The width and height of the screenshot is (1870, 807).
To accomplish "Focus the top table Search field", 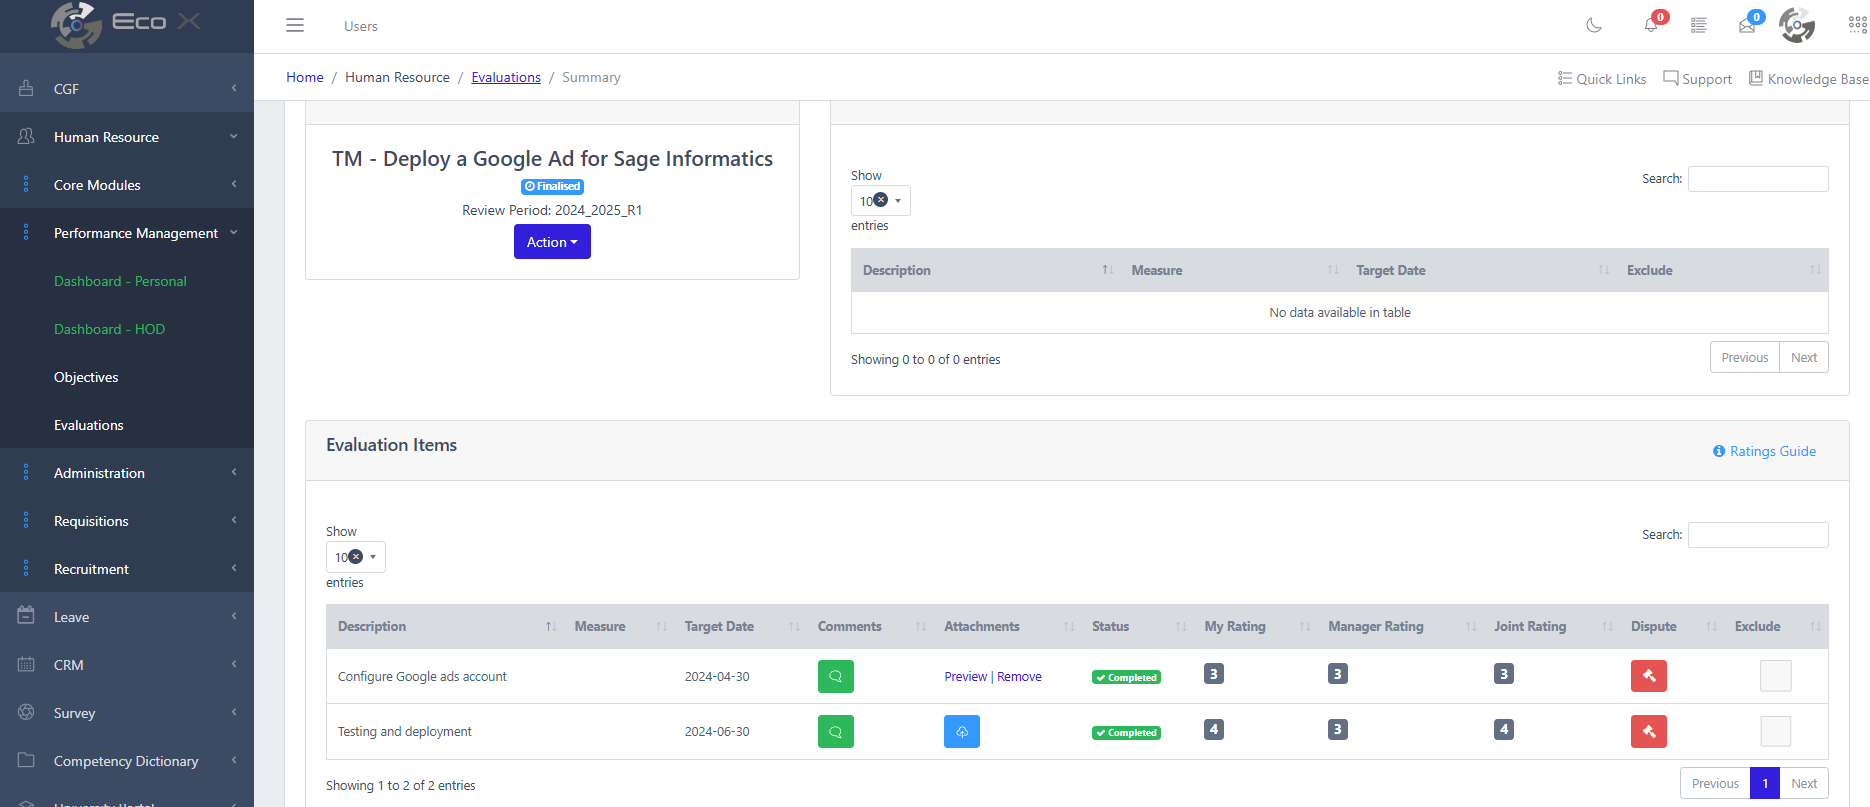I will click(x=1758, y=179).
